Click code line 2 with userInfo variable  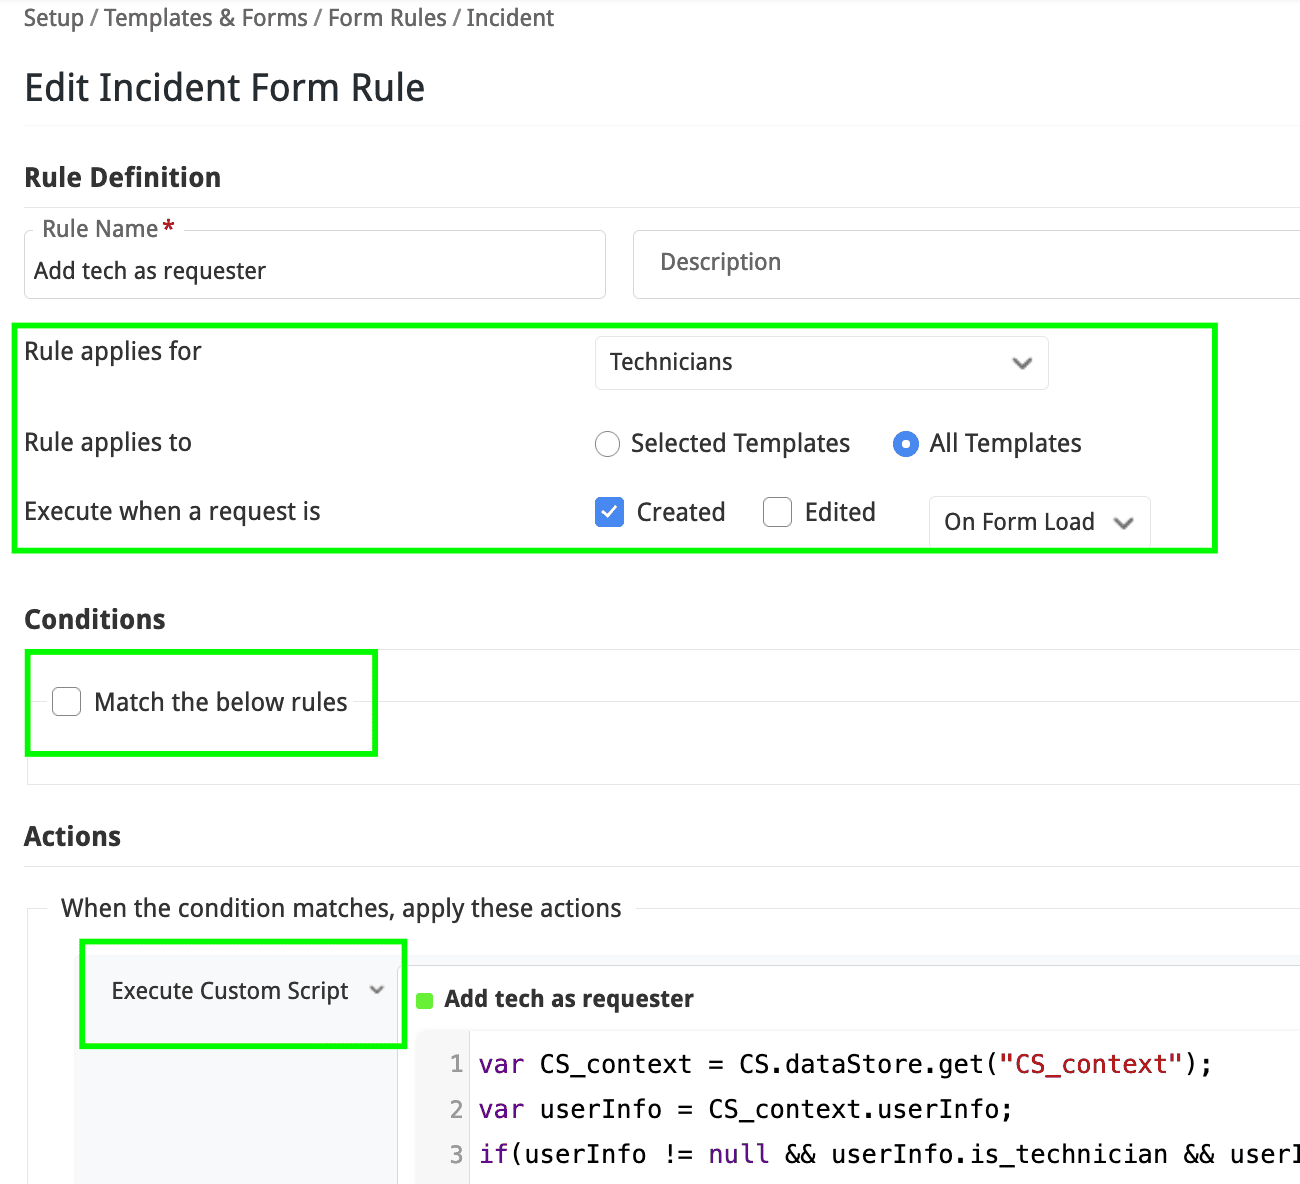click(745, 1109)
